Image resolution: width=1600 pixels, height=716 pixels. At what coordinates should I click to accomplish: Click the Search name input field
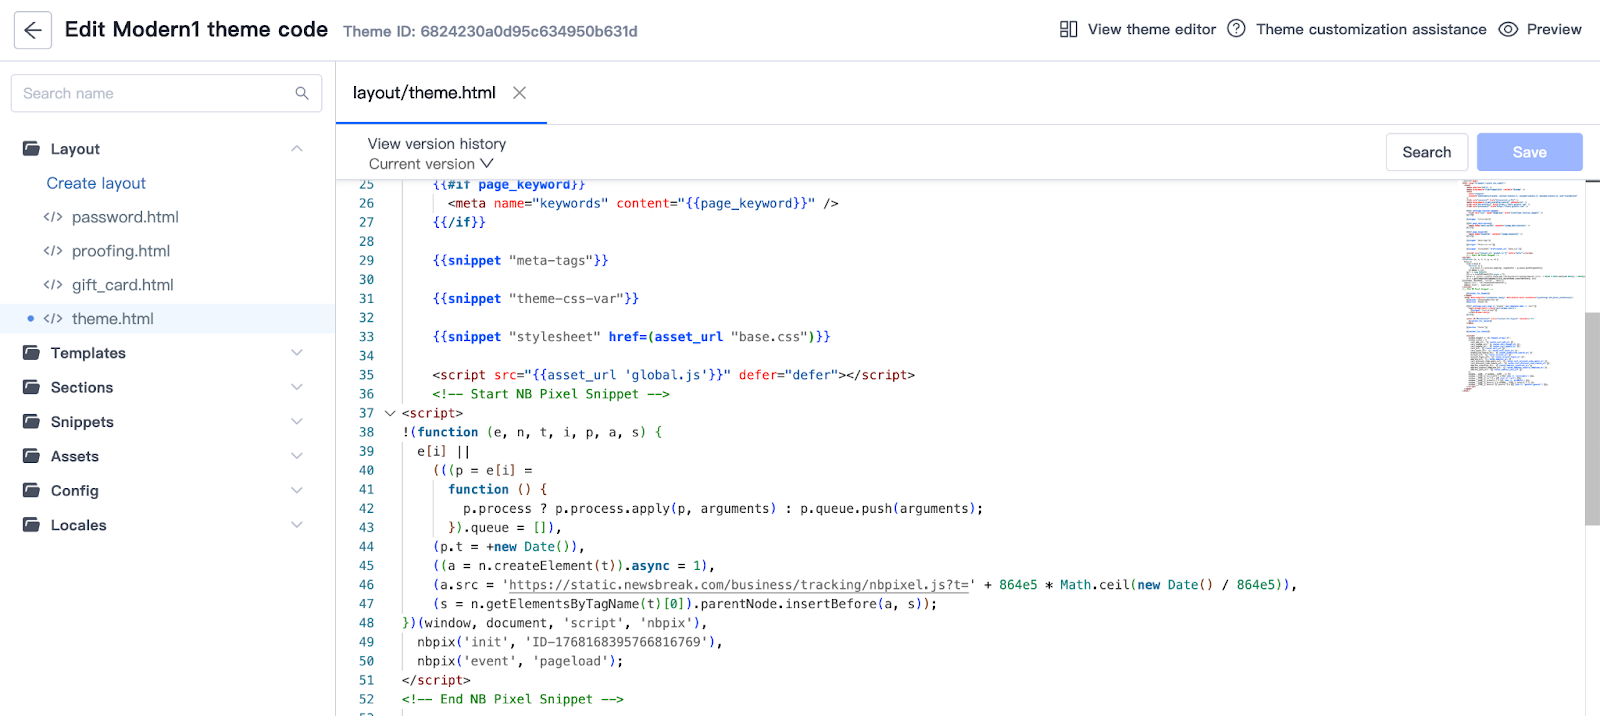tap(166, 93)
